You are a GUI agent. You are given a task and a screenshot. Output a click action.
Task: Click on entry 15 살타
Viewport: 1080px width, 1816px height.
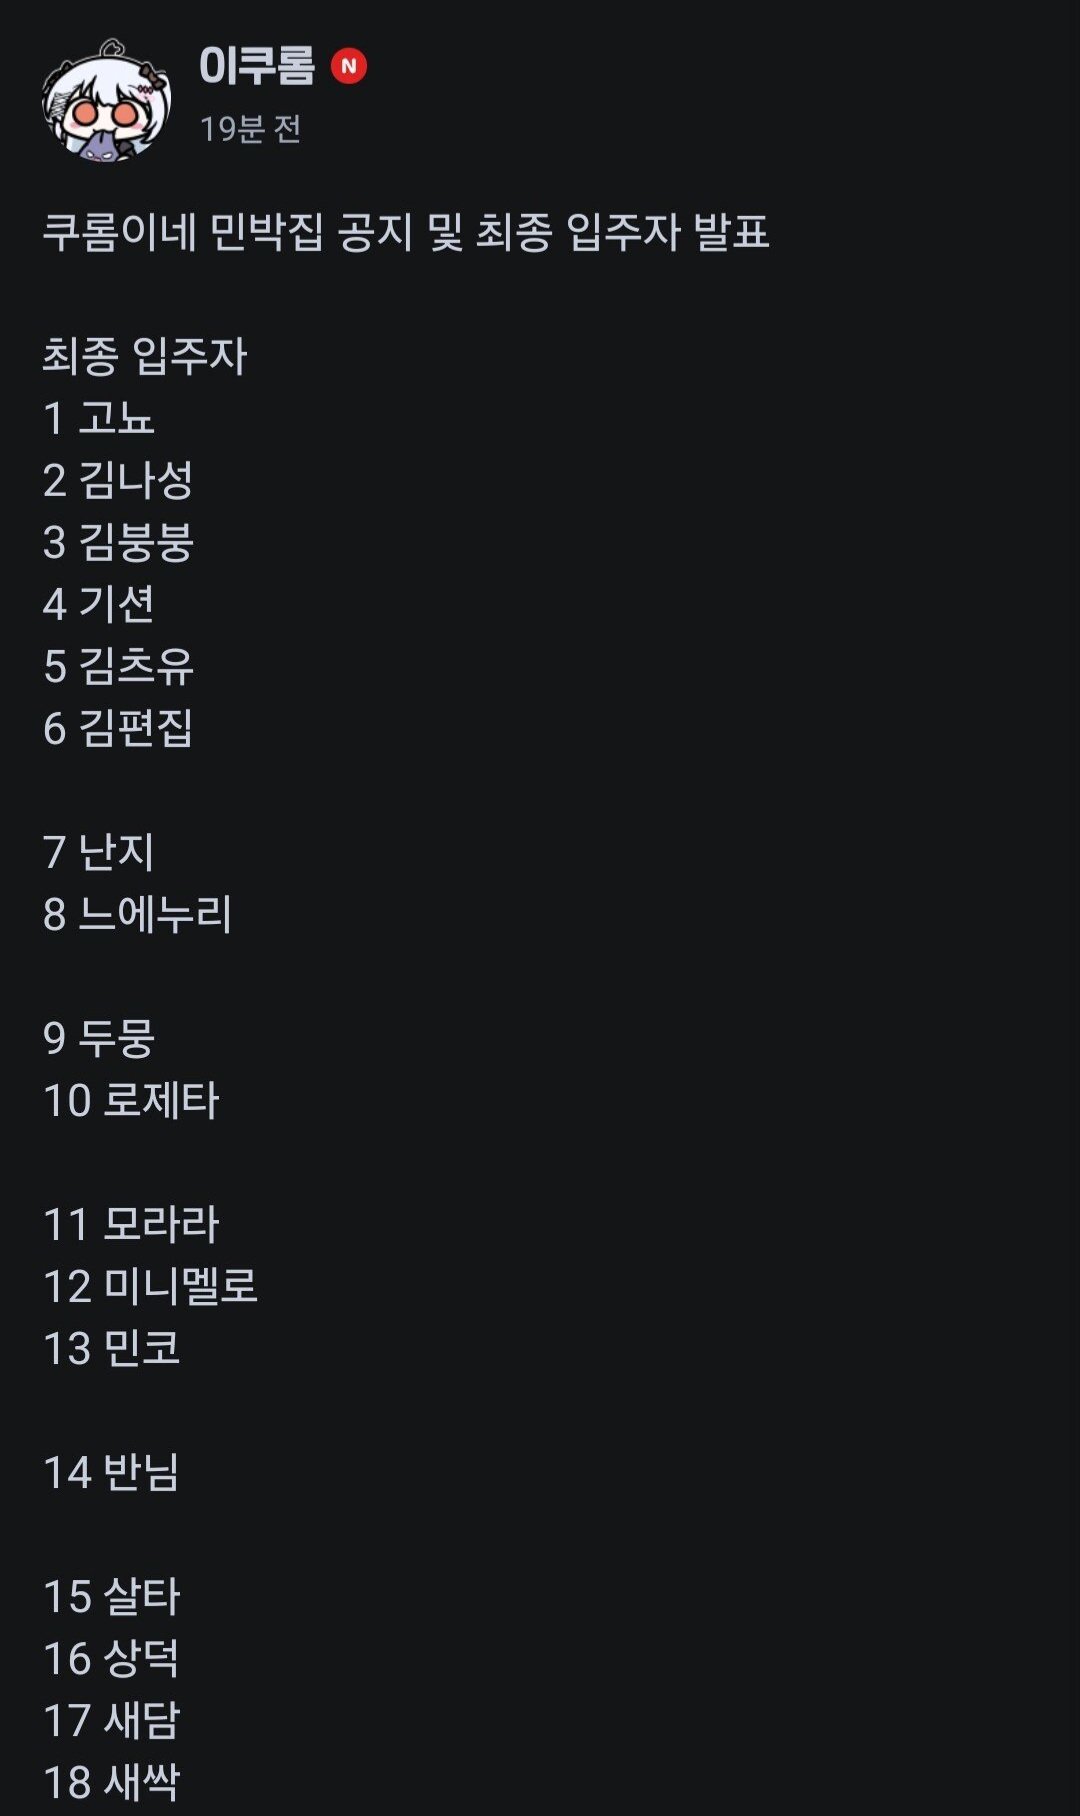(111, 1596)
